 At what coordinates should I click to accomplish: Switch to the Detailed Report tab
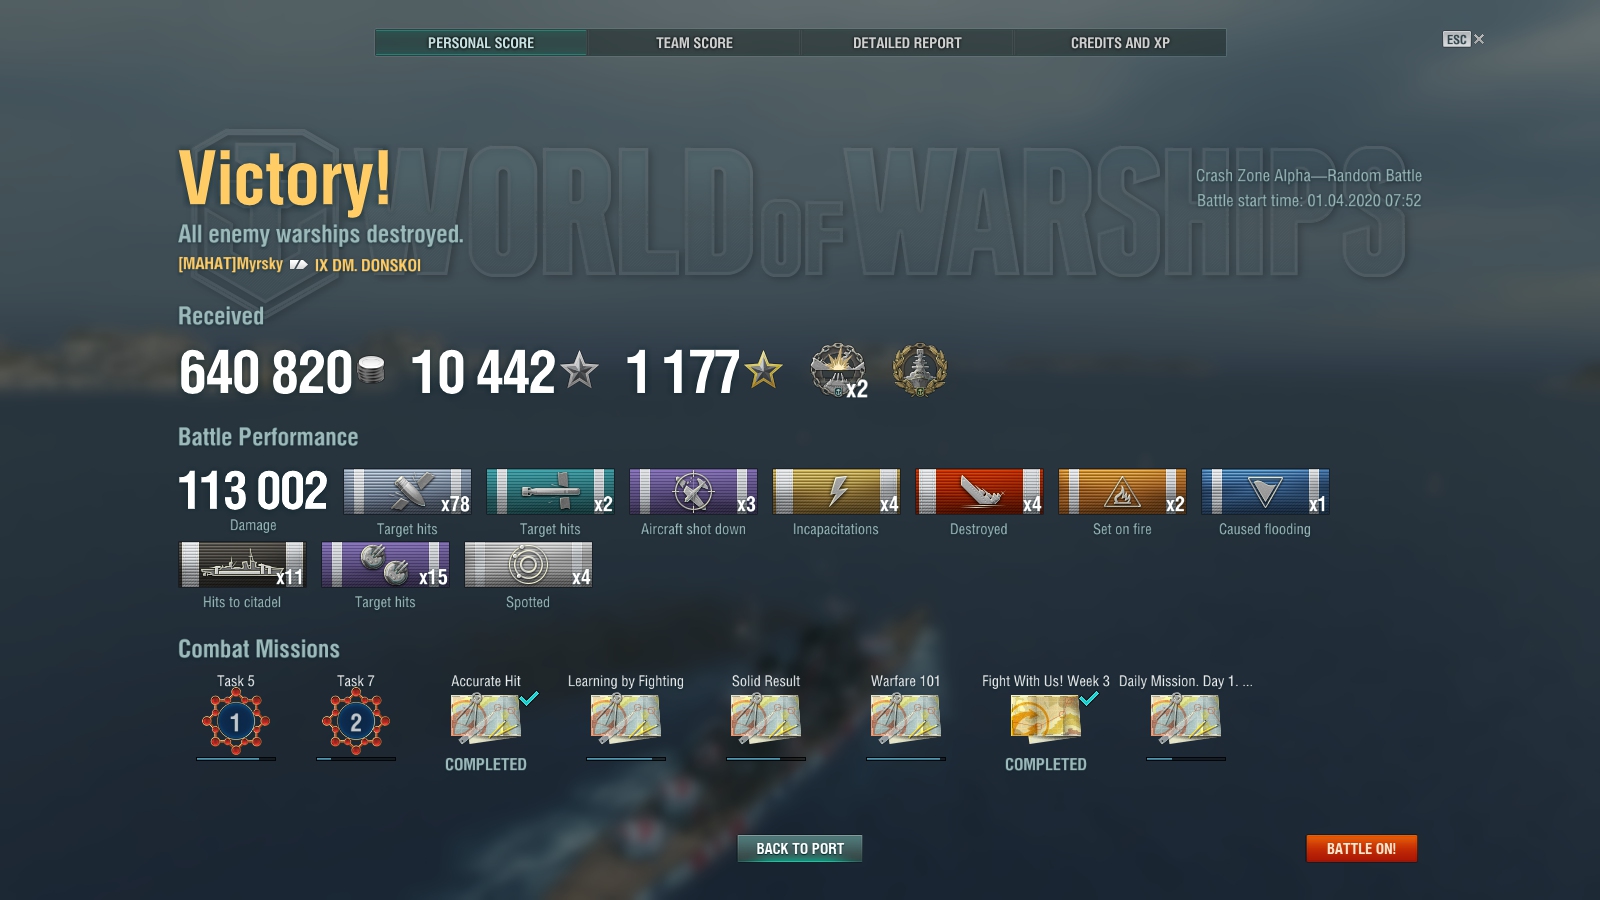tap(907, 43)
